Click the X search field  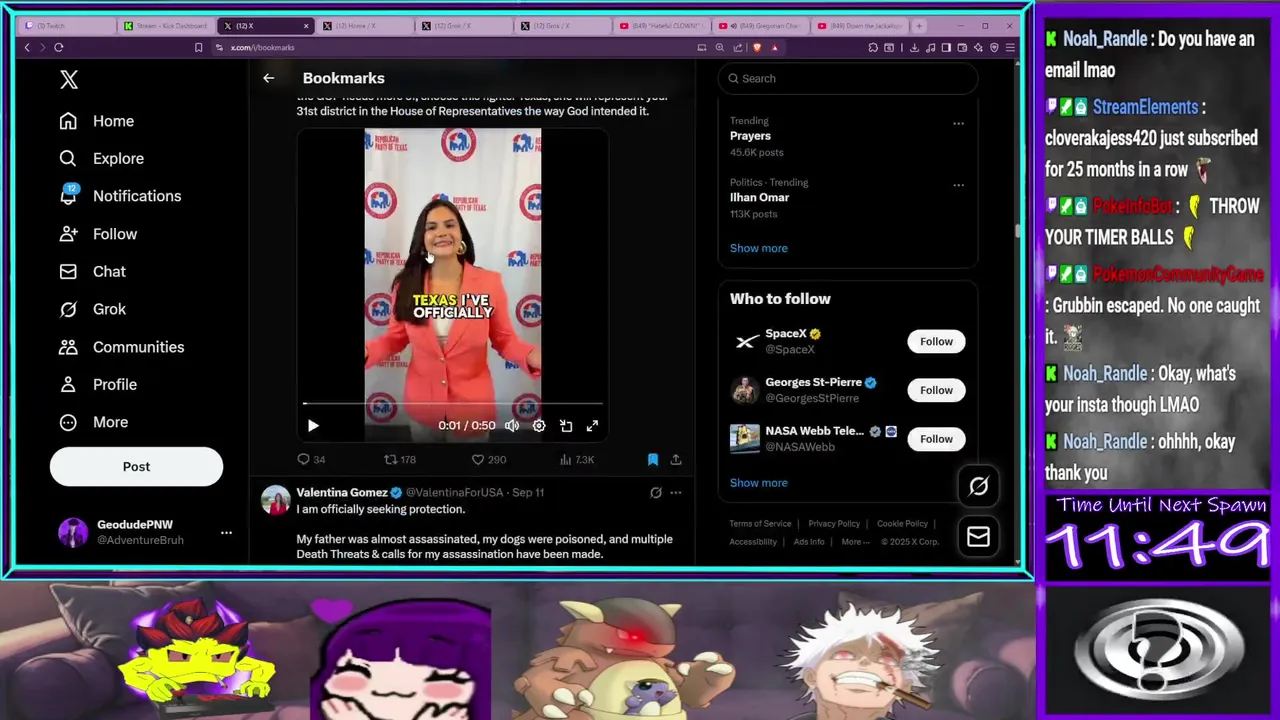[x=848, y=78]
